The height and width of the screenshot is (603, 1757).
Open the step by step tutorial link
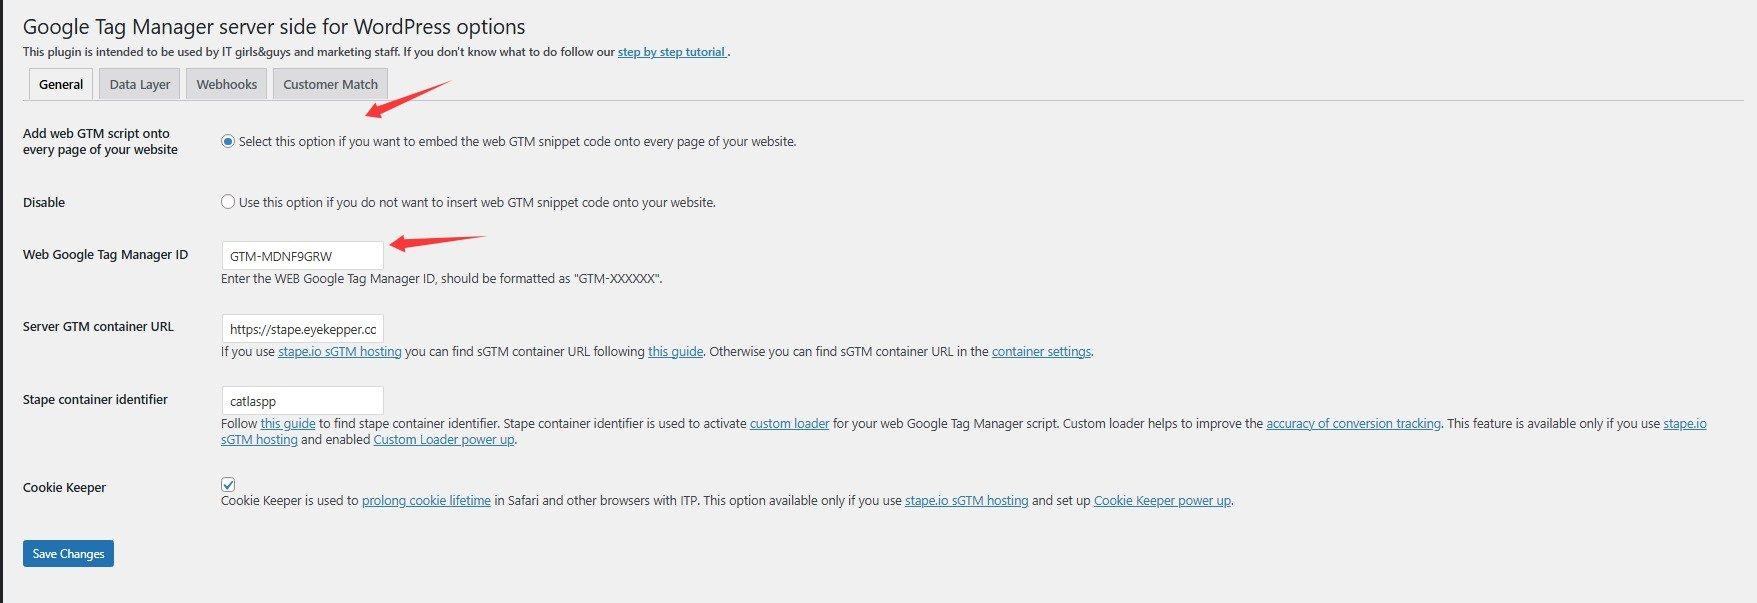(671, 52)
